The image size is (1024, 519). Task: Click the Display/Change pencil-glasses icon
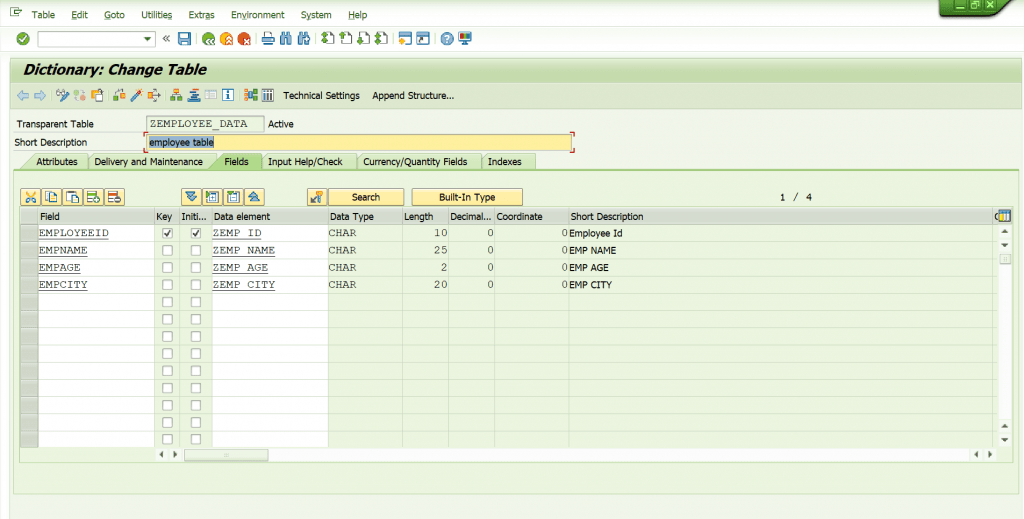pos(63,95)
